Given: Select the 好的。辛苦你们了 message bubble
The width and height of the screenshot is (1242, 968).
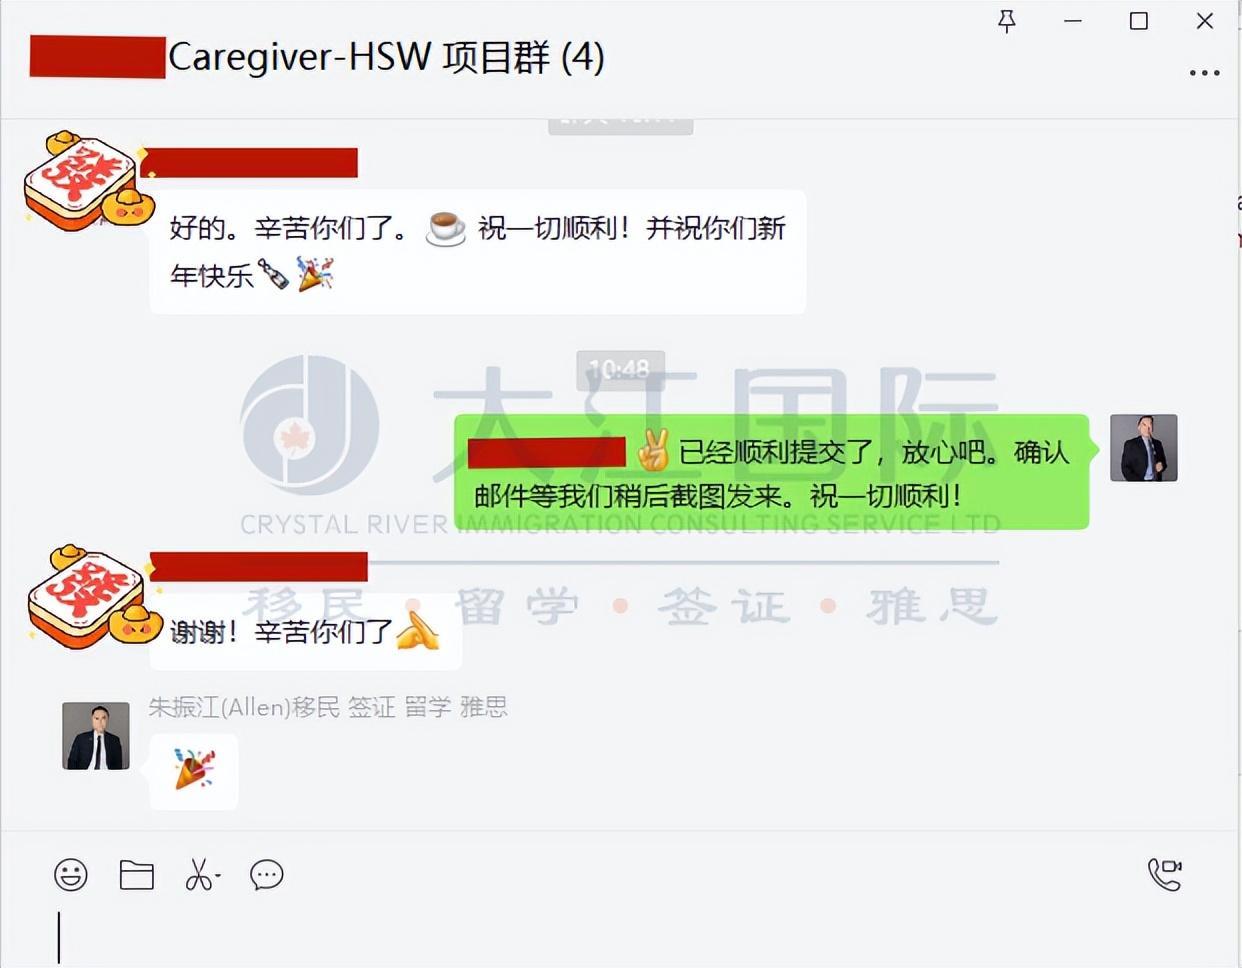Looking at the screenshot, I should click(x=477, y=251).
